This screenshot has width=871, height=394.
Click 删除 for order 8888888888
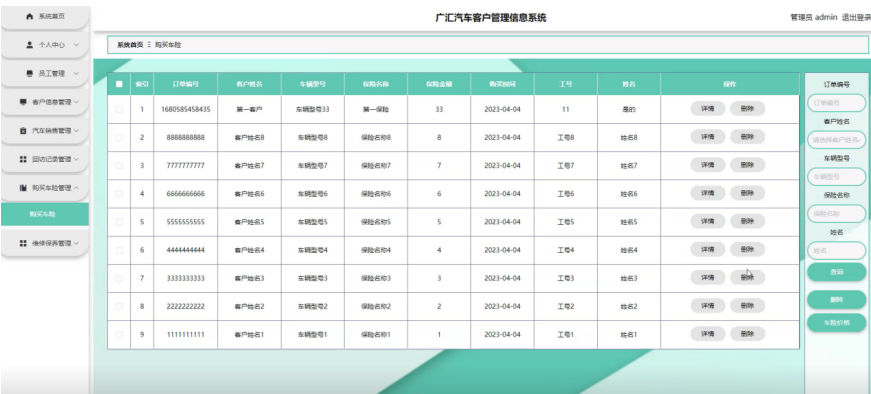point(747,137)
